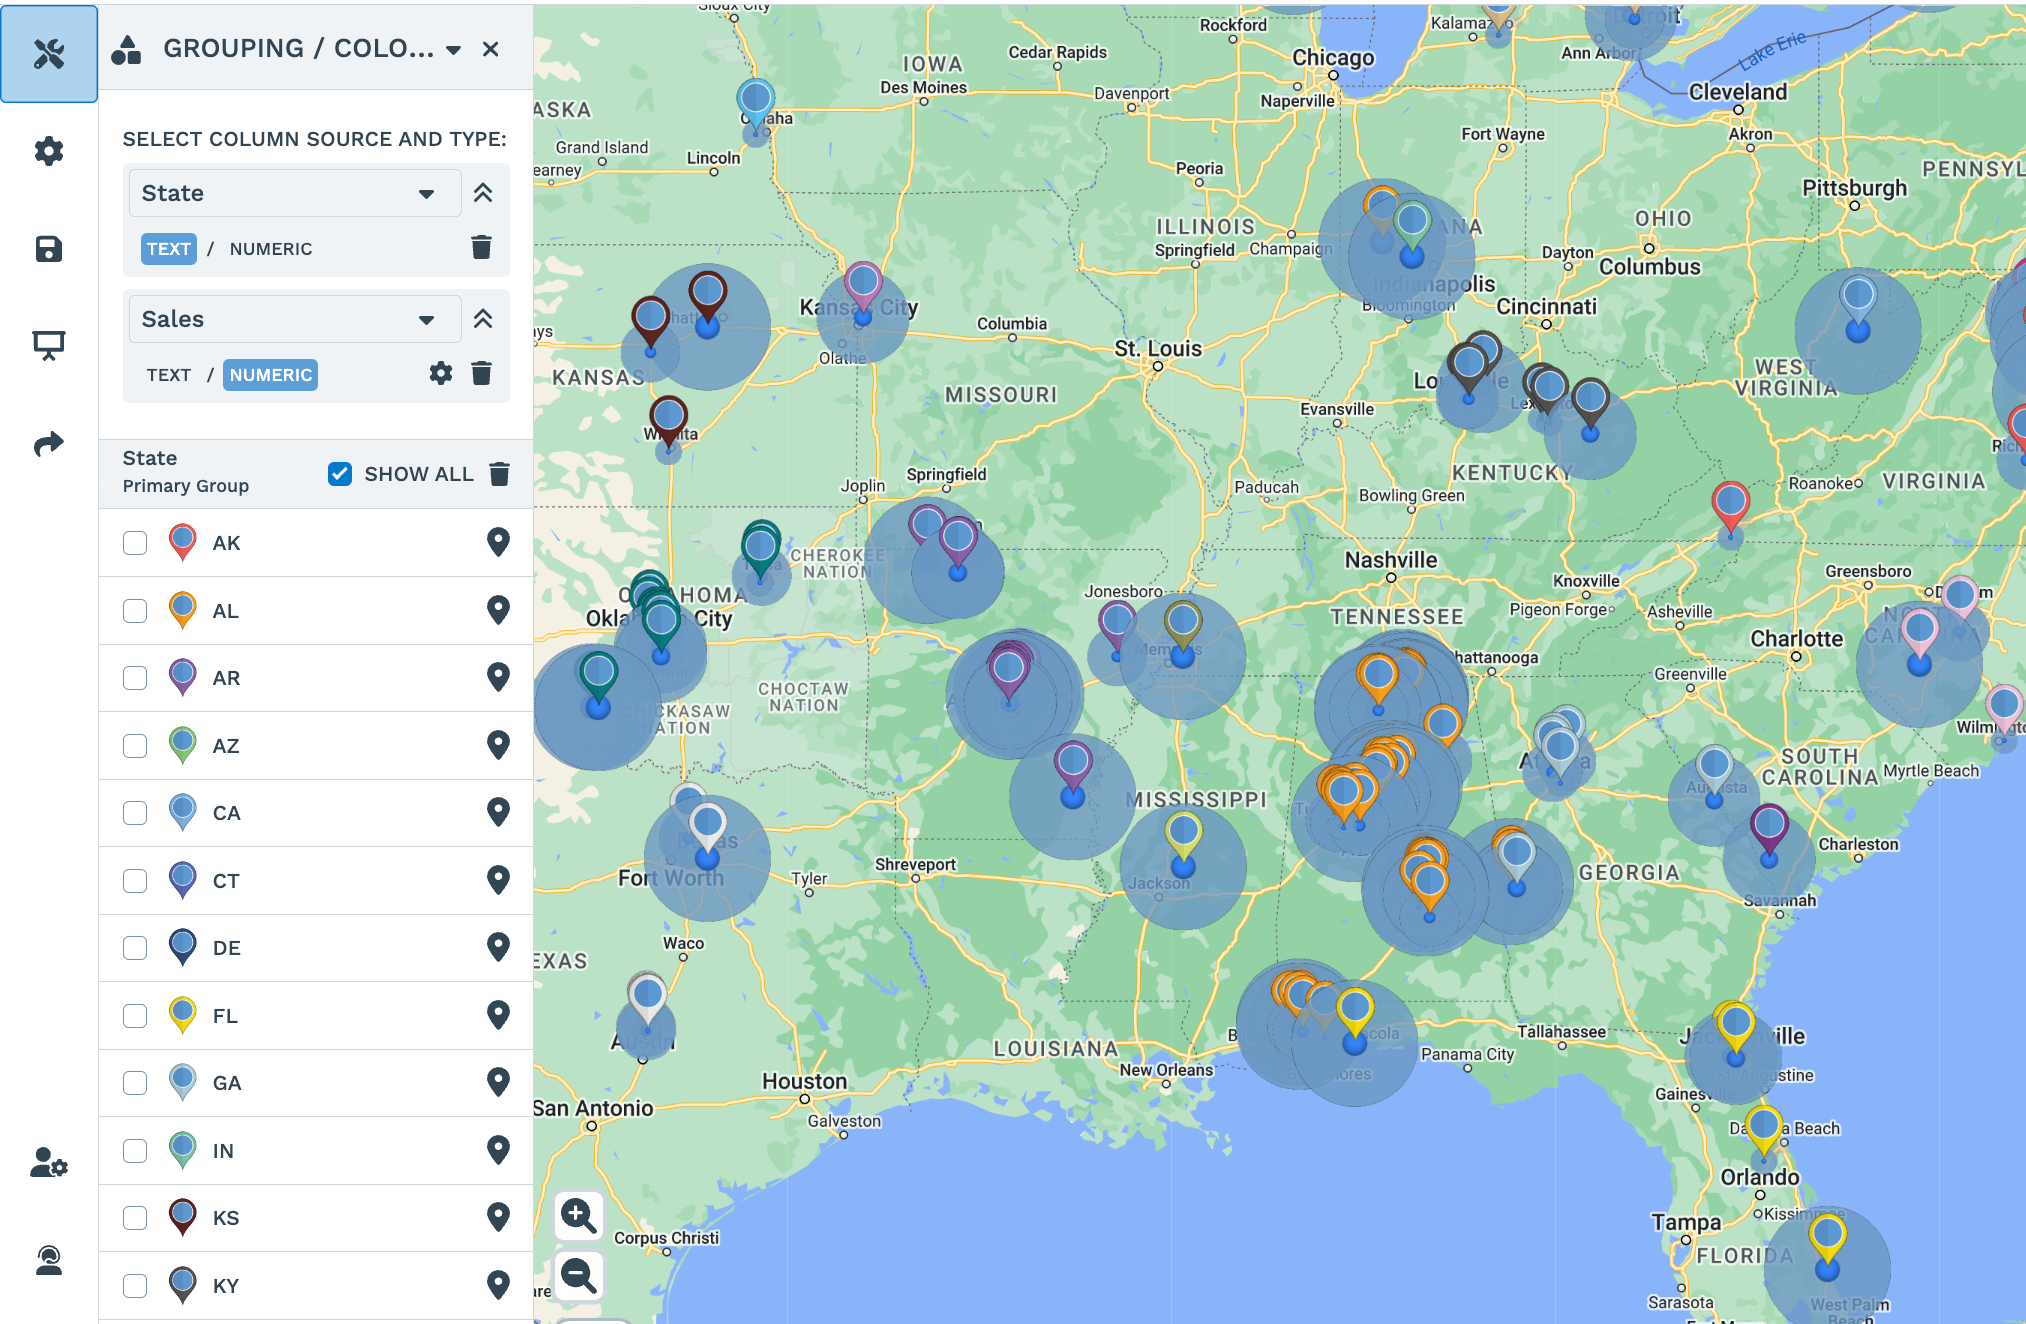The image size is (2026, 1324).
Task: Open Sales numeric settings gear
Action: [440, 373]
